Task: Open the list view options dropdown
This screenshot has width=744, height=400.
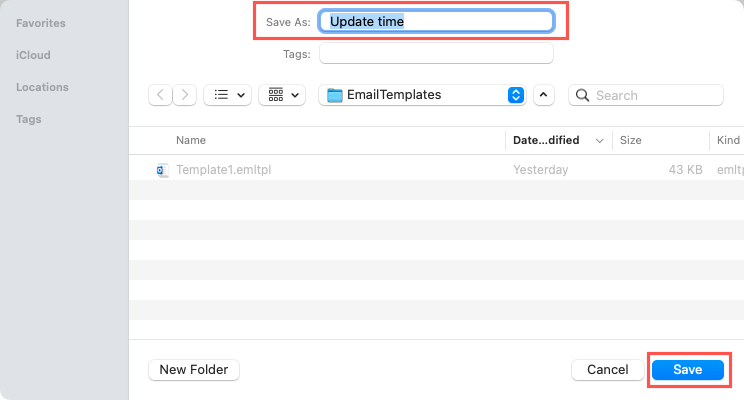Action: [x=227, y=95]
